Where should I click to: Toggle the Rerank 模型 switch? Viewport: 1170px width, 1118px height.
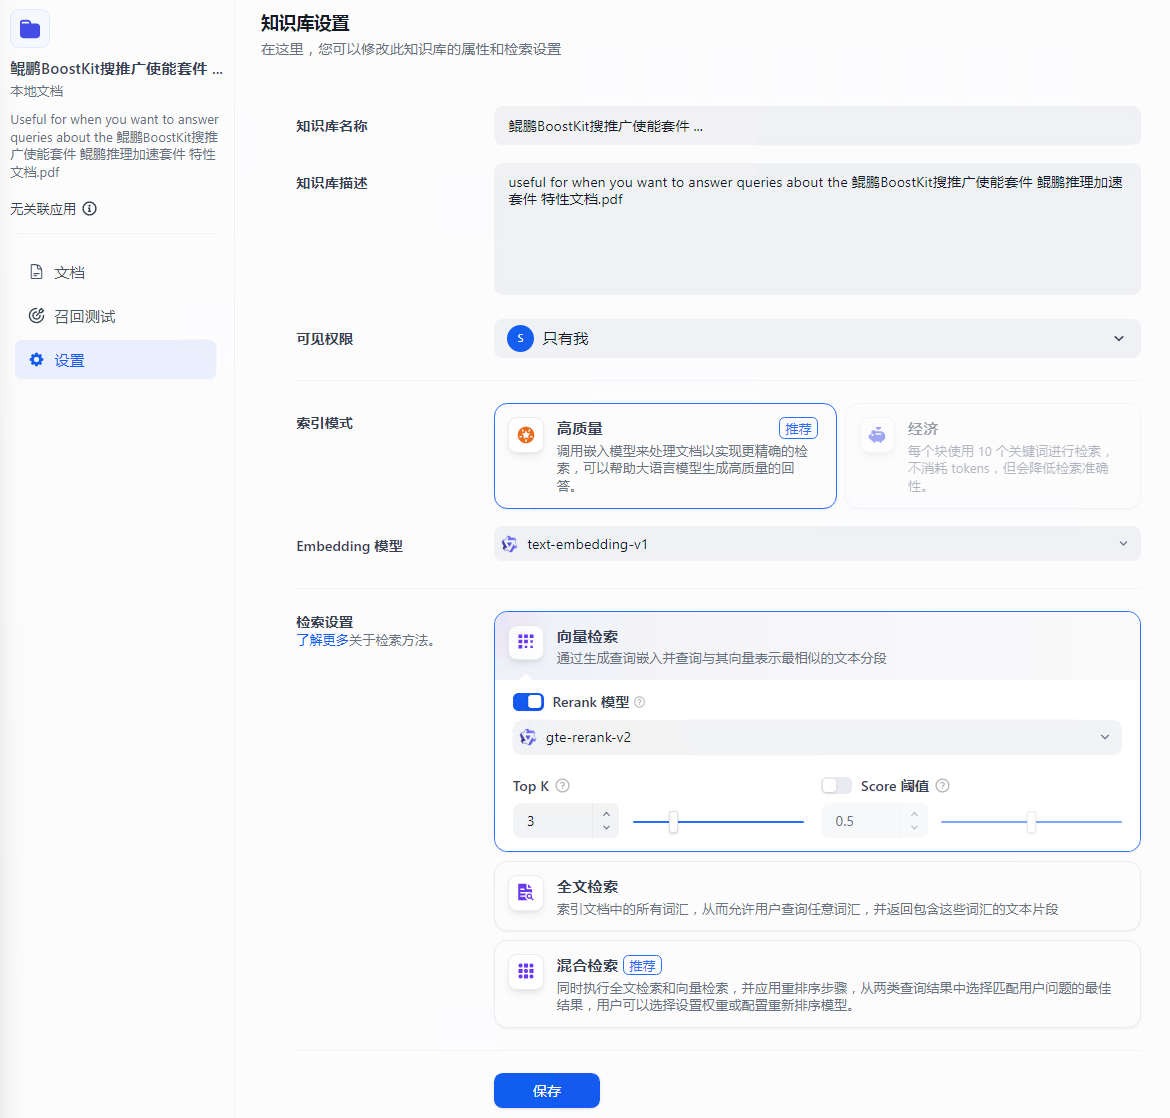(528, 702)
